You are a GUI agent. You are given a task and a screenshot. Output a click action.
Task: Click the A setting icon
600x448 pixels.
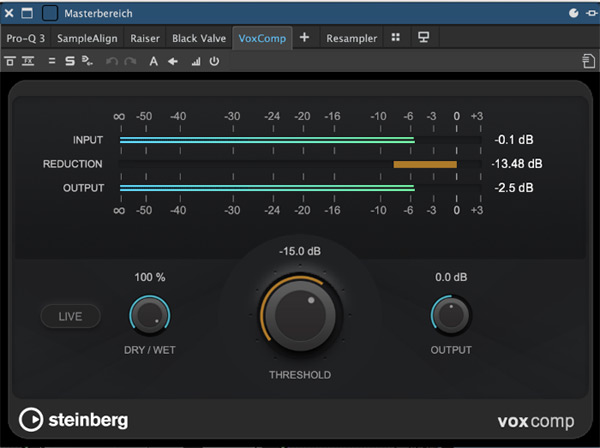click(x=153, y=61)
